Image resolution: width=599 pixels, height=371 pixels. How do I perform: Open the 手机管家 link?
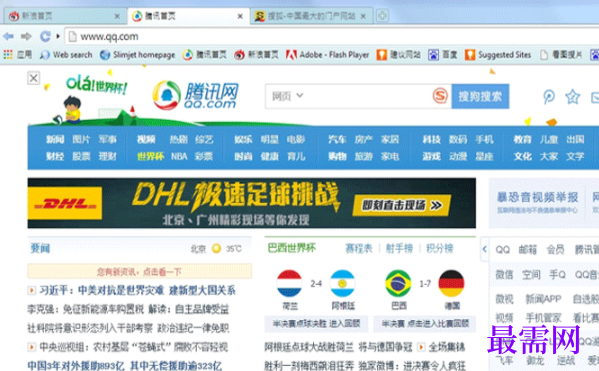543,318
